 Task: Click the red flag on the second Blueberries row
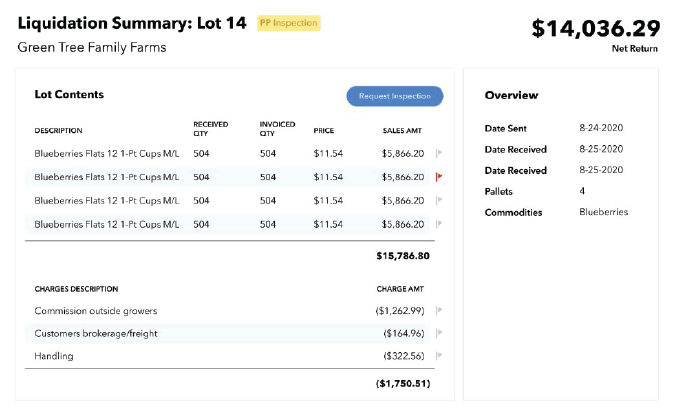point(439,177)
